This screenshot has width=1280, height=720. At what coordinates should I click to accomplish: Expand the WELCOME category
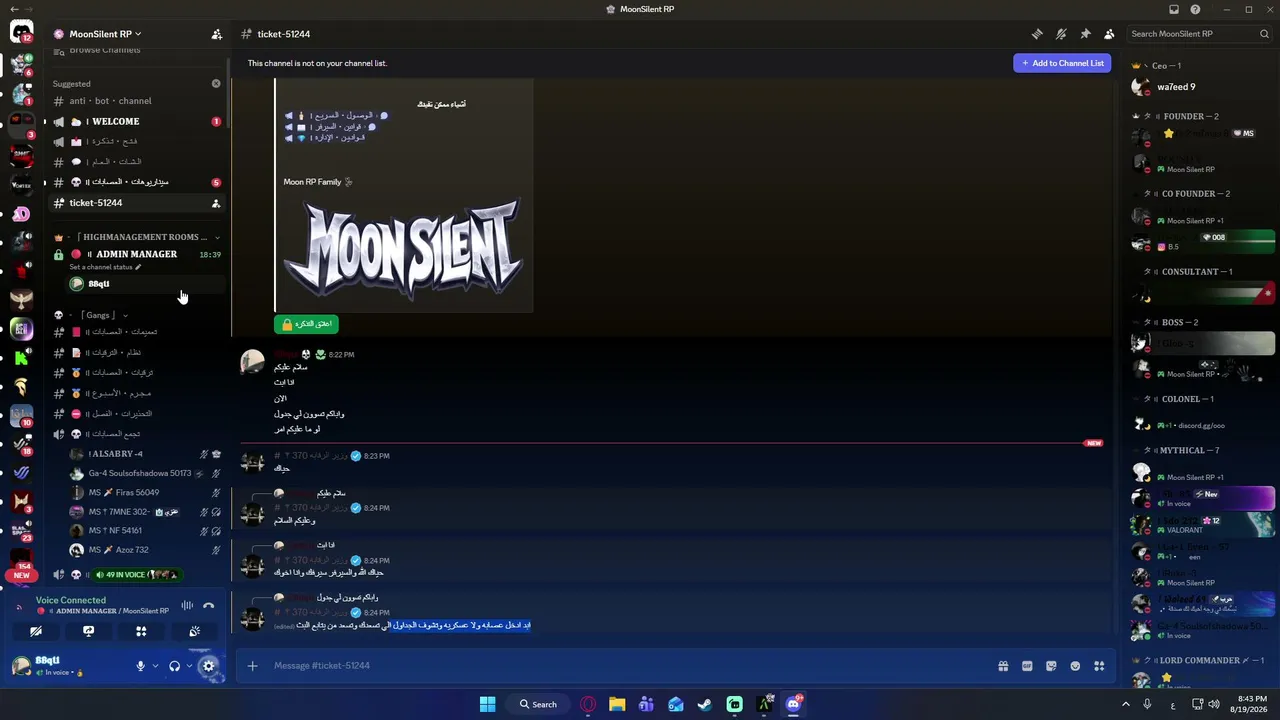[137, 121]
